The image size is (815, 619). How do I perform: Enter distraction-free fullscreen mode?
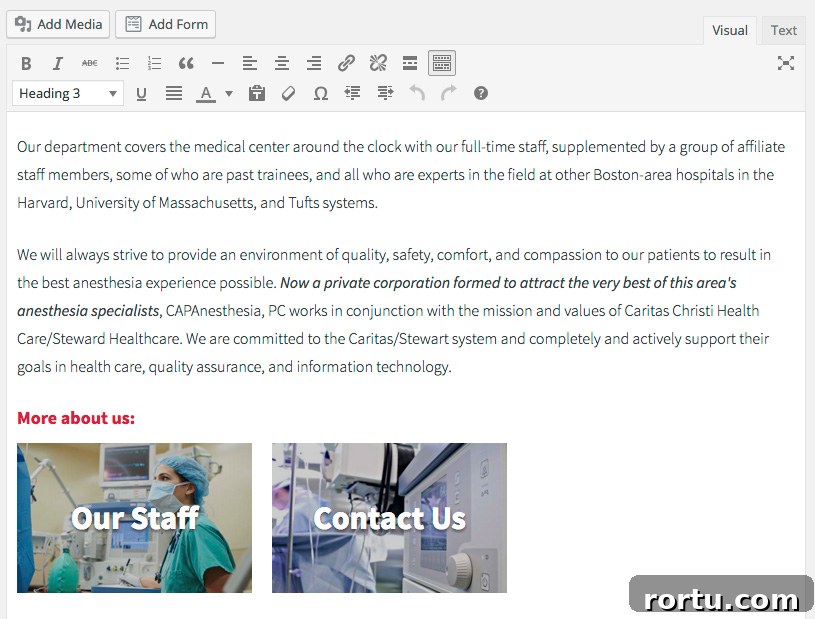pyautogui.click(x=785, y=63)
